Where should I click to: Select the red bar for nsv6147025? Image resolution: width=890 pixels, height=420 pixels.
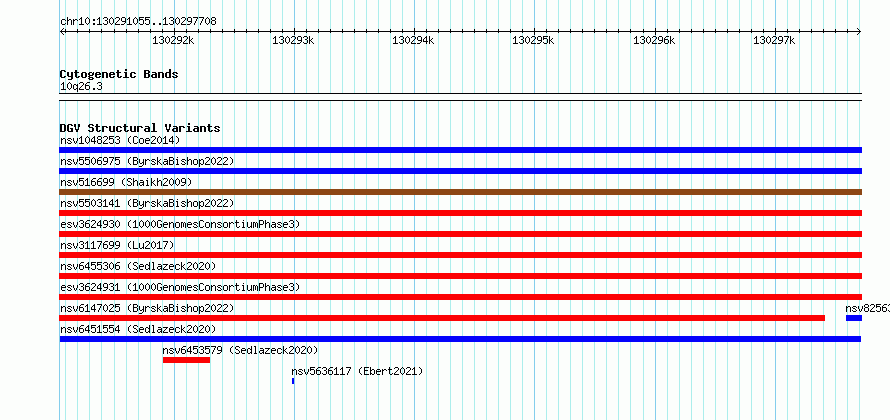(x=442, y=318)
